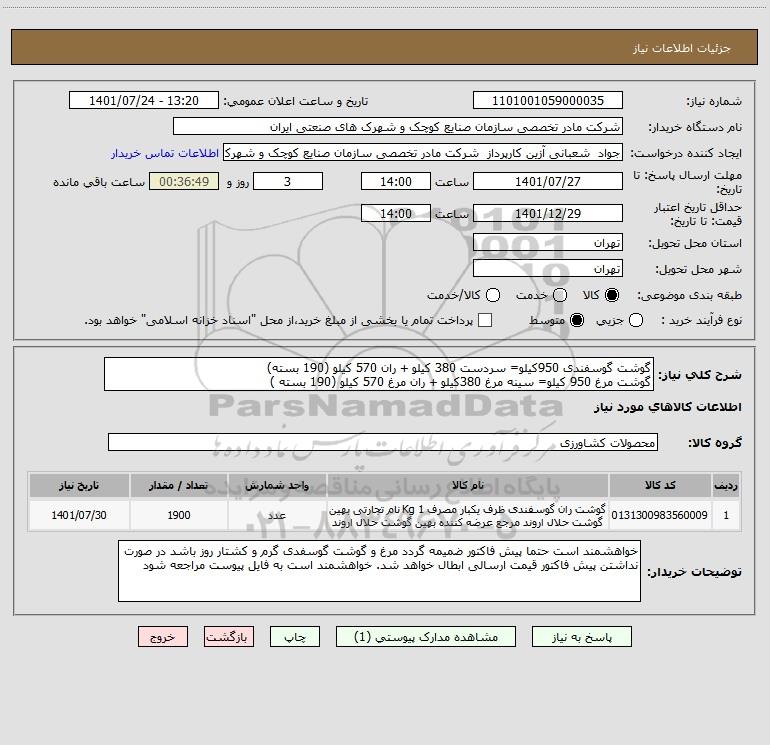The height and width of the screenshot is (745, 770).
Task: Click the شرح کلی نیاز description box
Action: click(x=379, y=375)
